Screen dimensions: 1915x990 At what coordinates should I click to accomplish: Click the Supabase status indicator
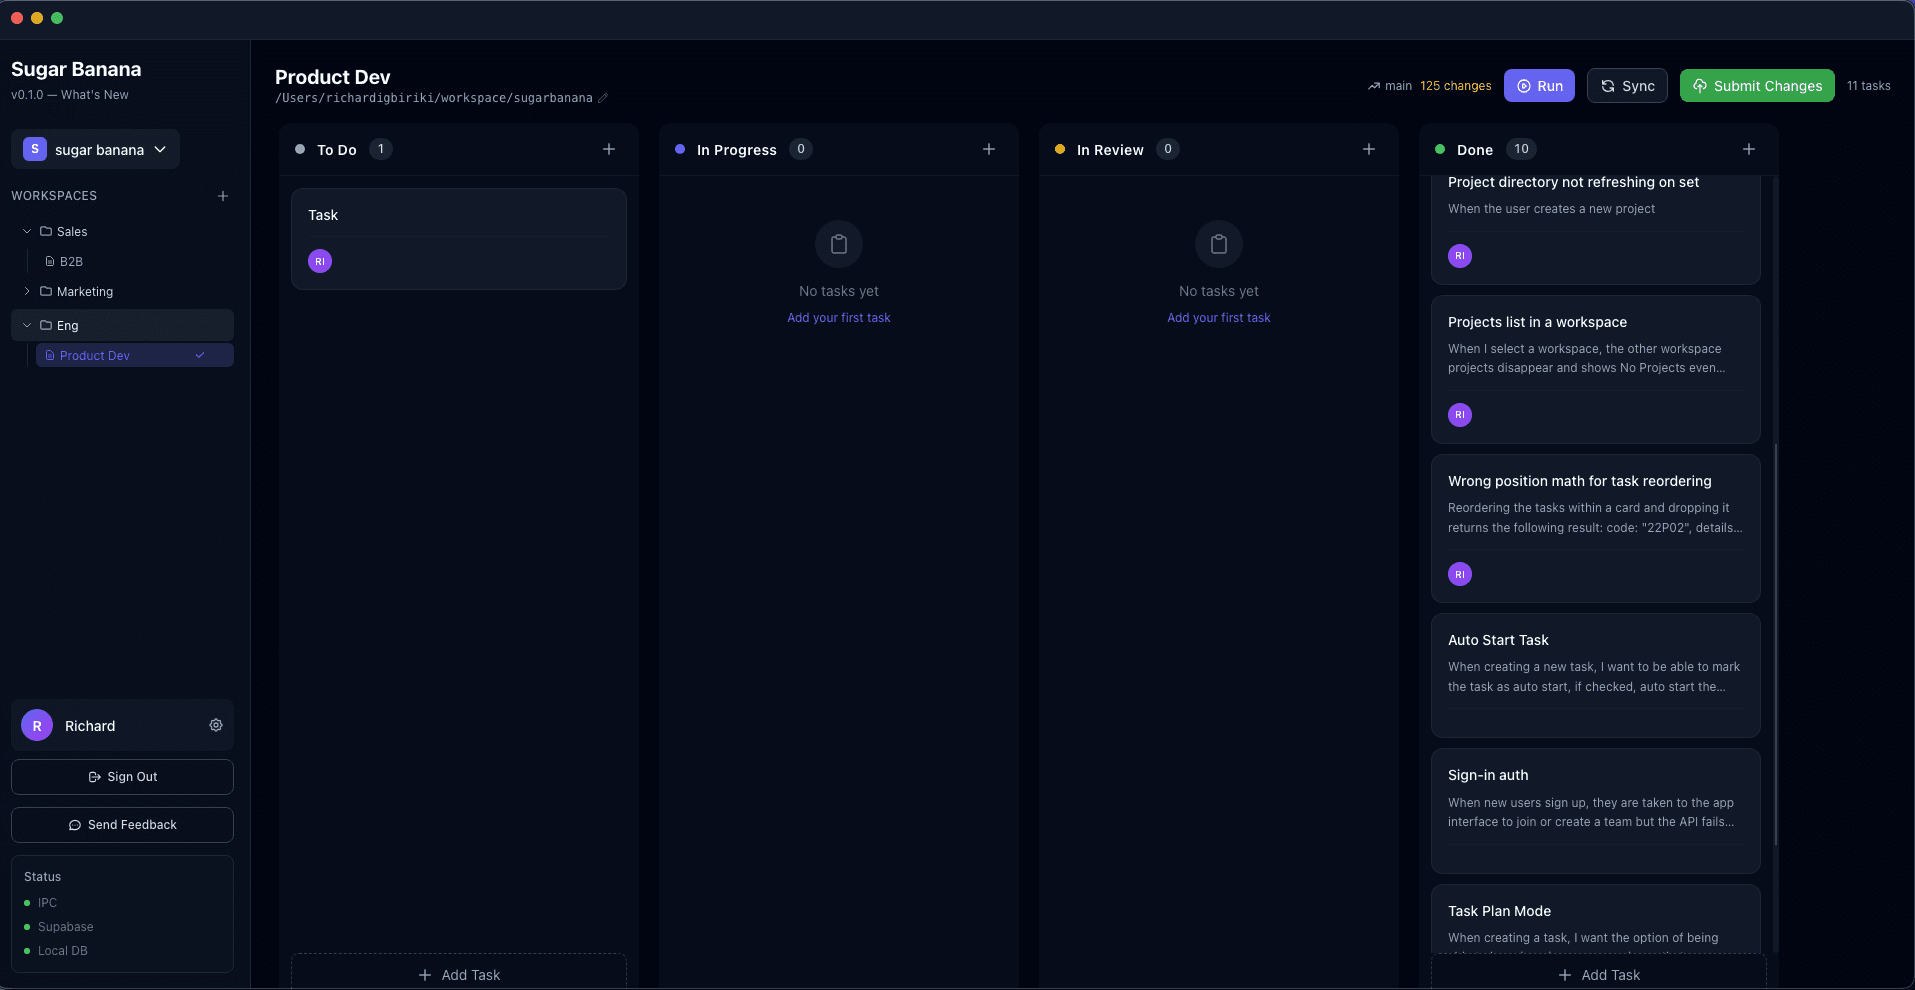point(27,926)
